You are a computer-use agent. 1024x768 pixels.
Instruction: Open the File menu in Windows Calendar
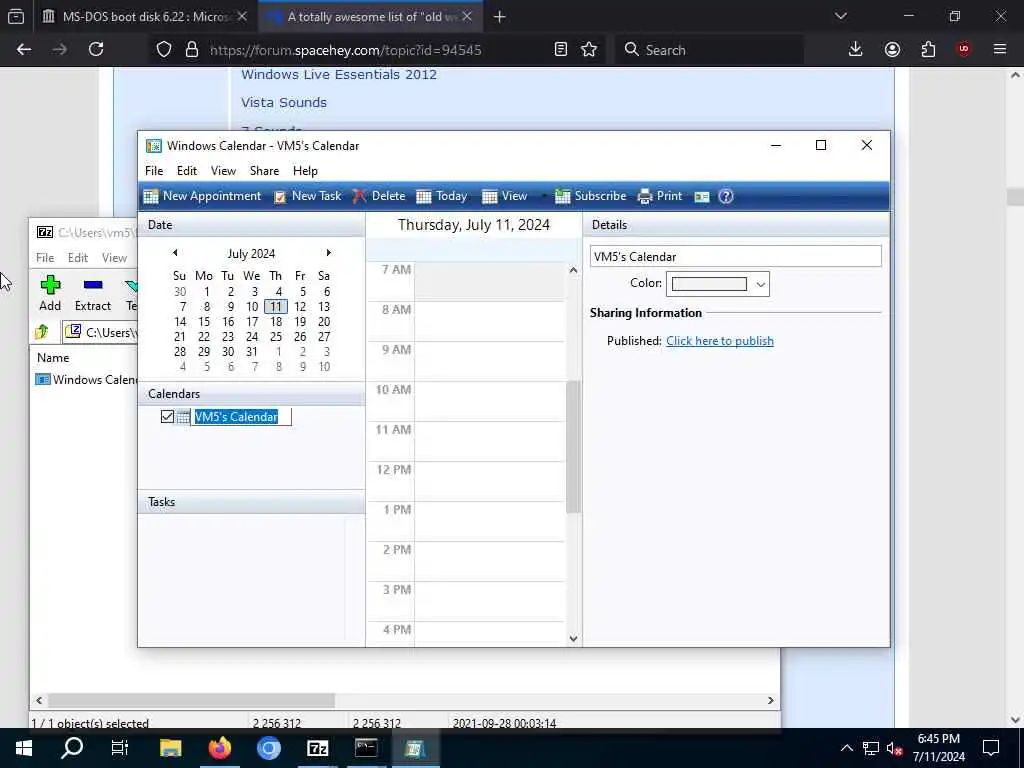[x=154, y=170]
